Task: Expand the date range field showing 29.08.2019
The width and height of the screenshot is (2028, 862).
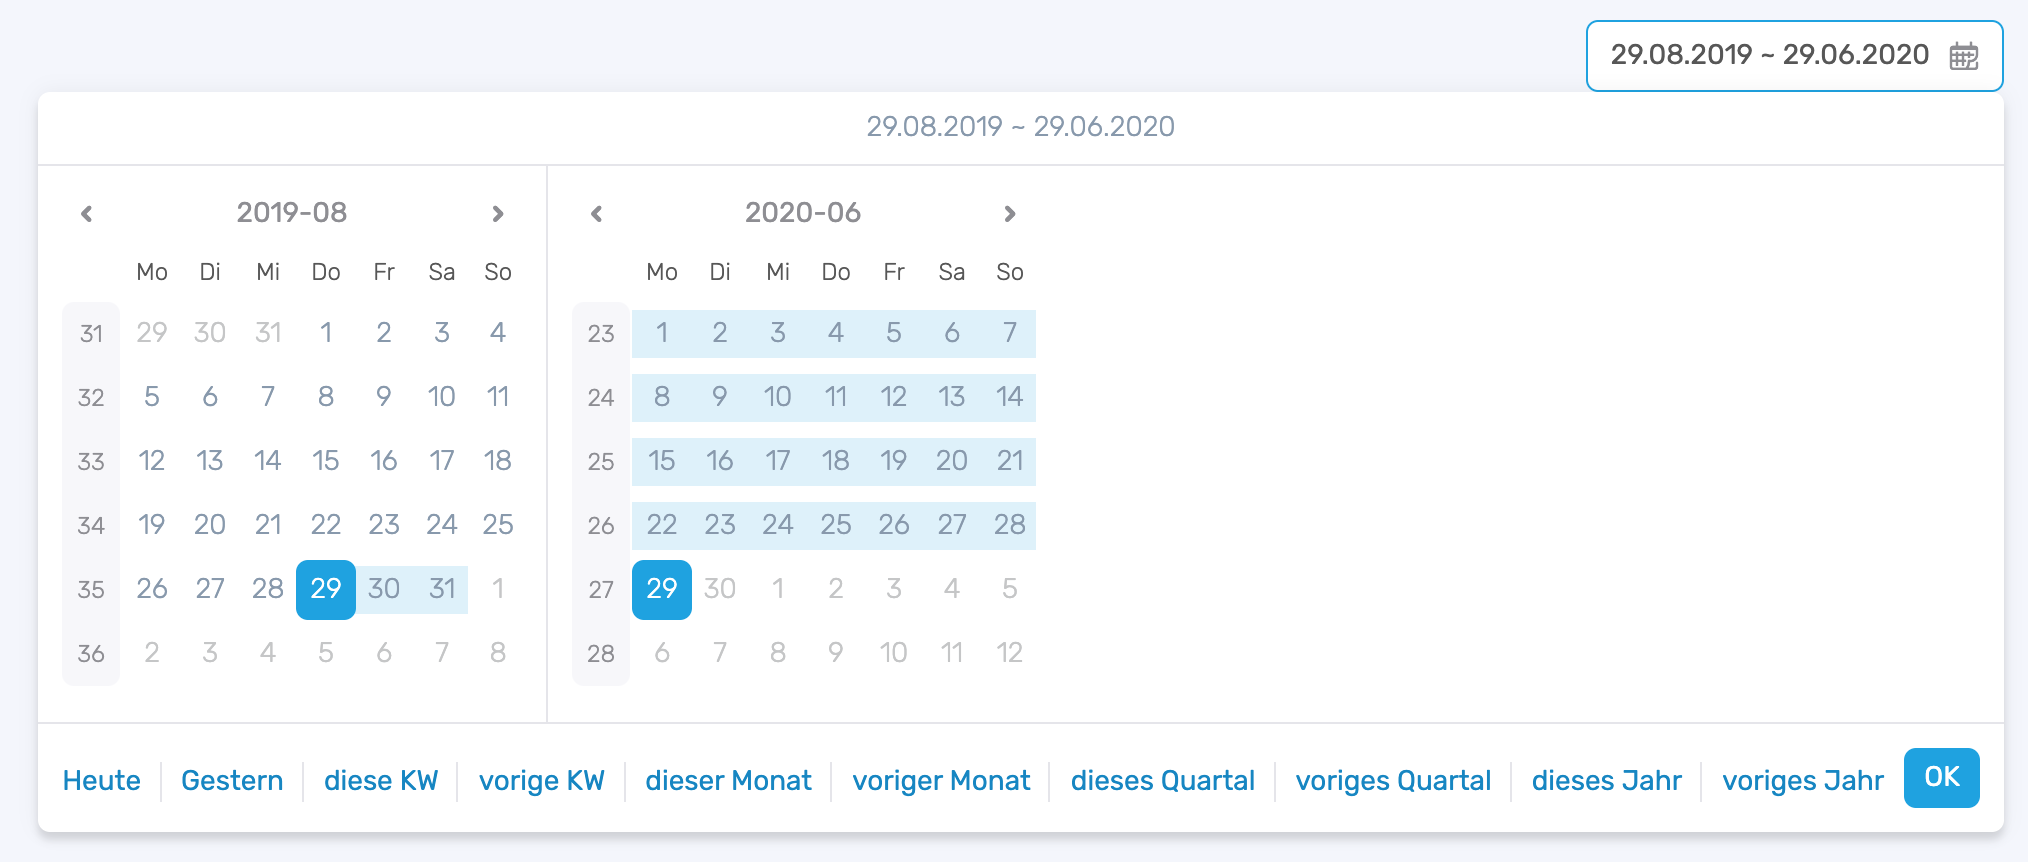Action: click(x=1770, y=56)
